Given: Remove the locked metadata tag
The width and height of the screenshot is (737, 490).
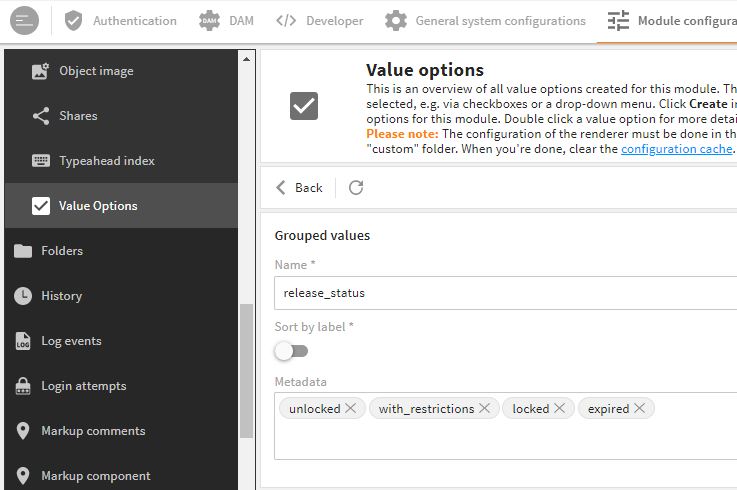Looking at the screenshot, I should [559, 408].
